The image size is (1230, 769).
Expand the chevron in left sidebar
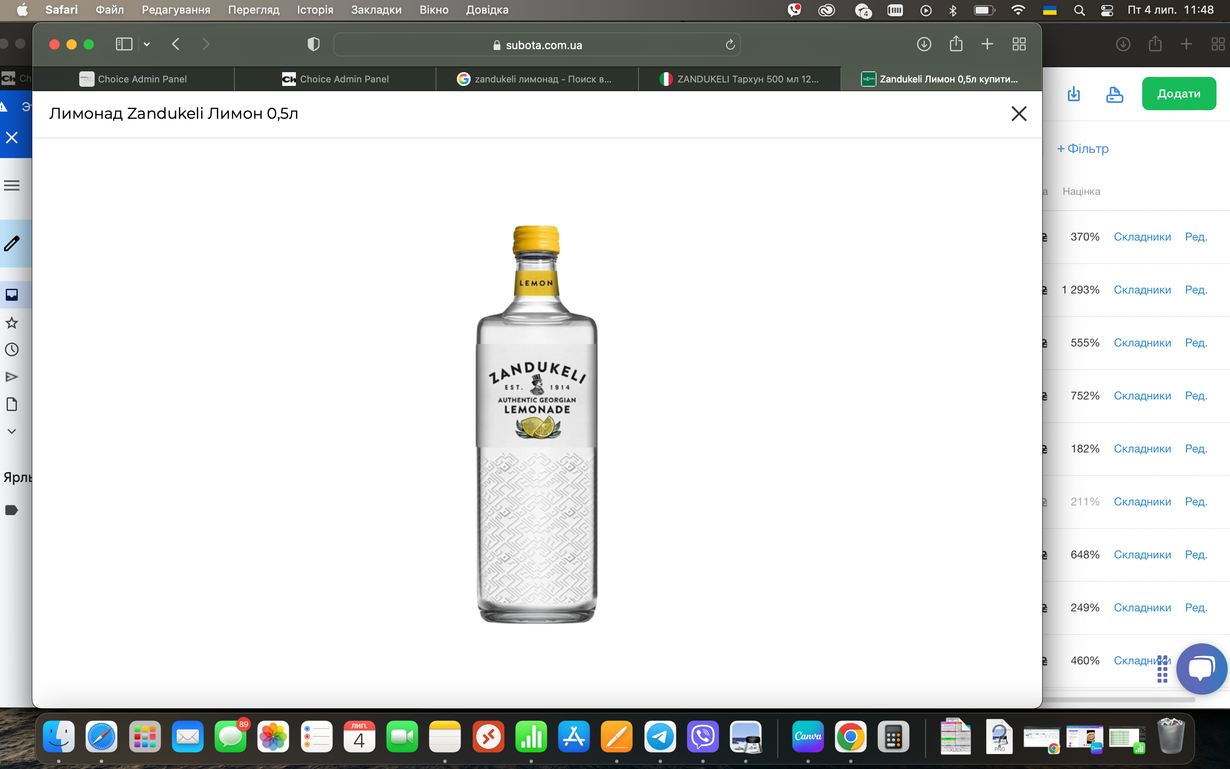pyautogui.click(x=12, y=431)
